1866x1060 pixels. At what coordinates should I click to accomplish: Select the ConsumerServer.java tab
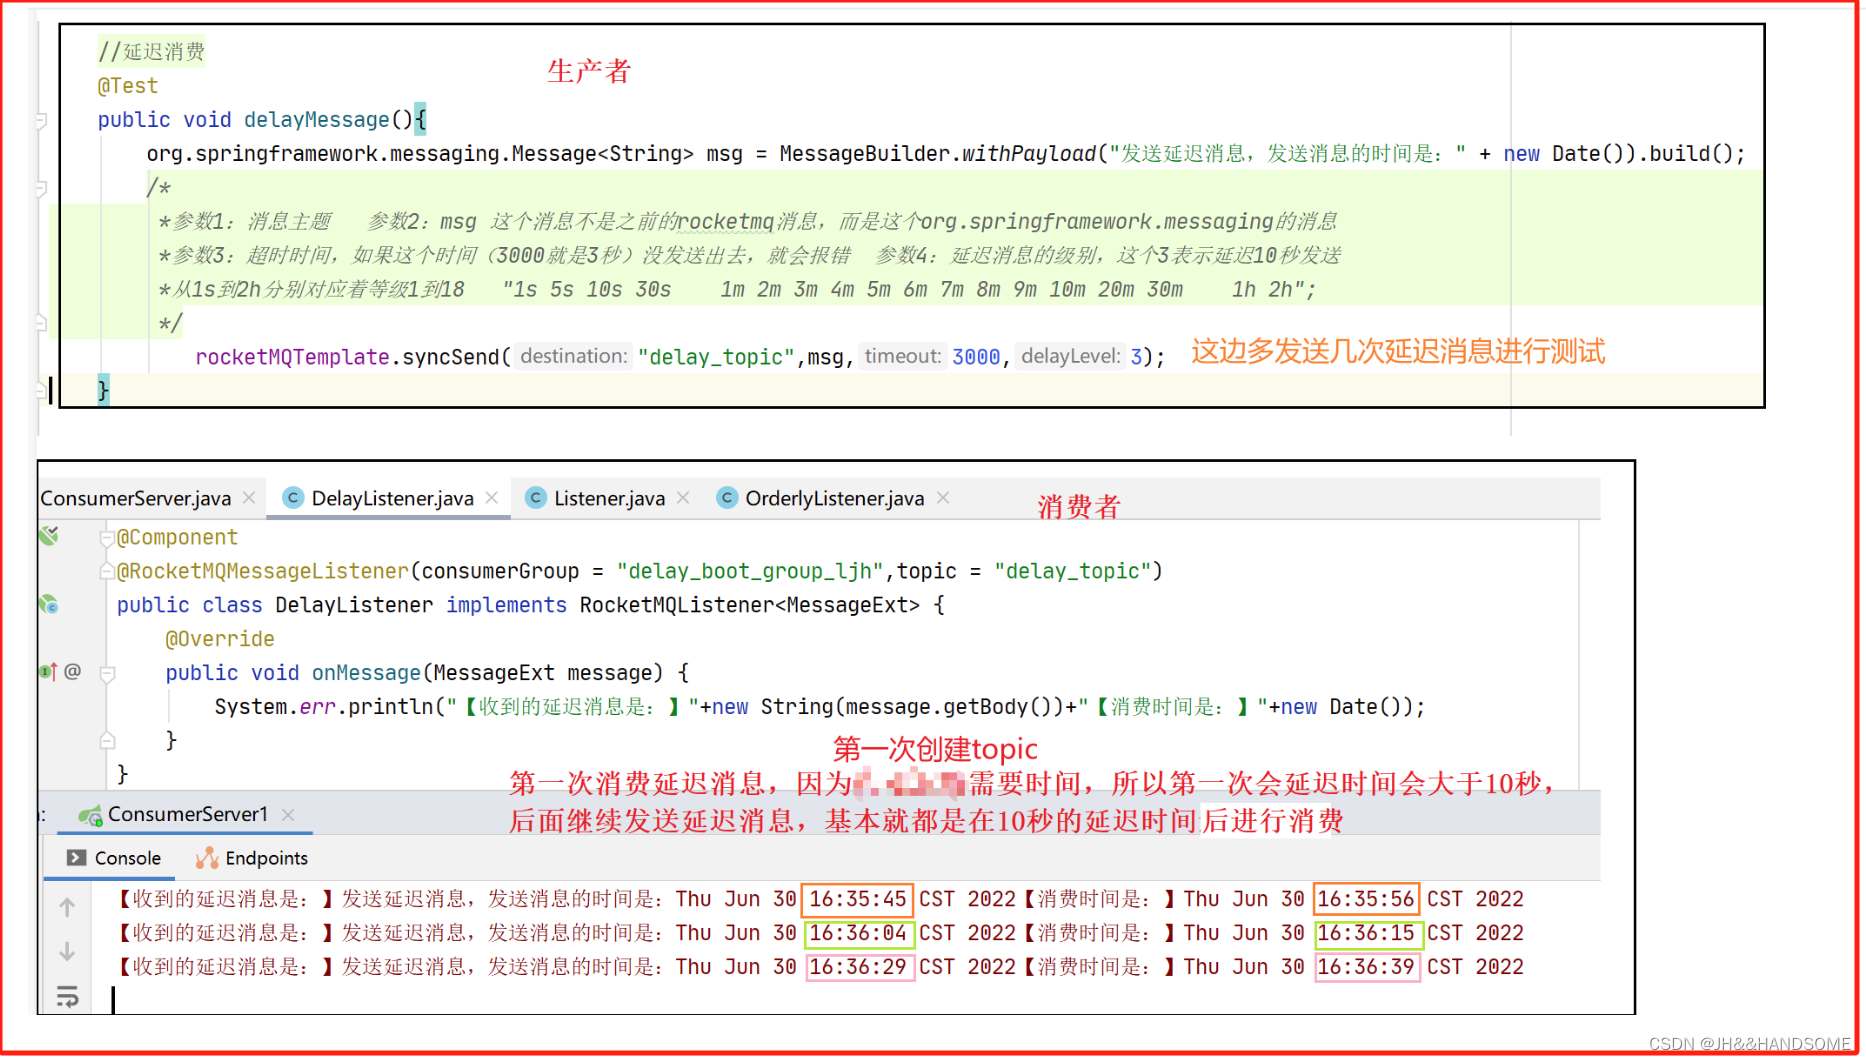[136, 499]
